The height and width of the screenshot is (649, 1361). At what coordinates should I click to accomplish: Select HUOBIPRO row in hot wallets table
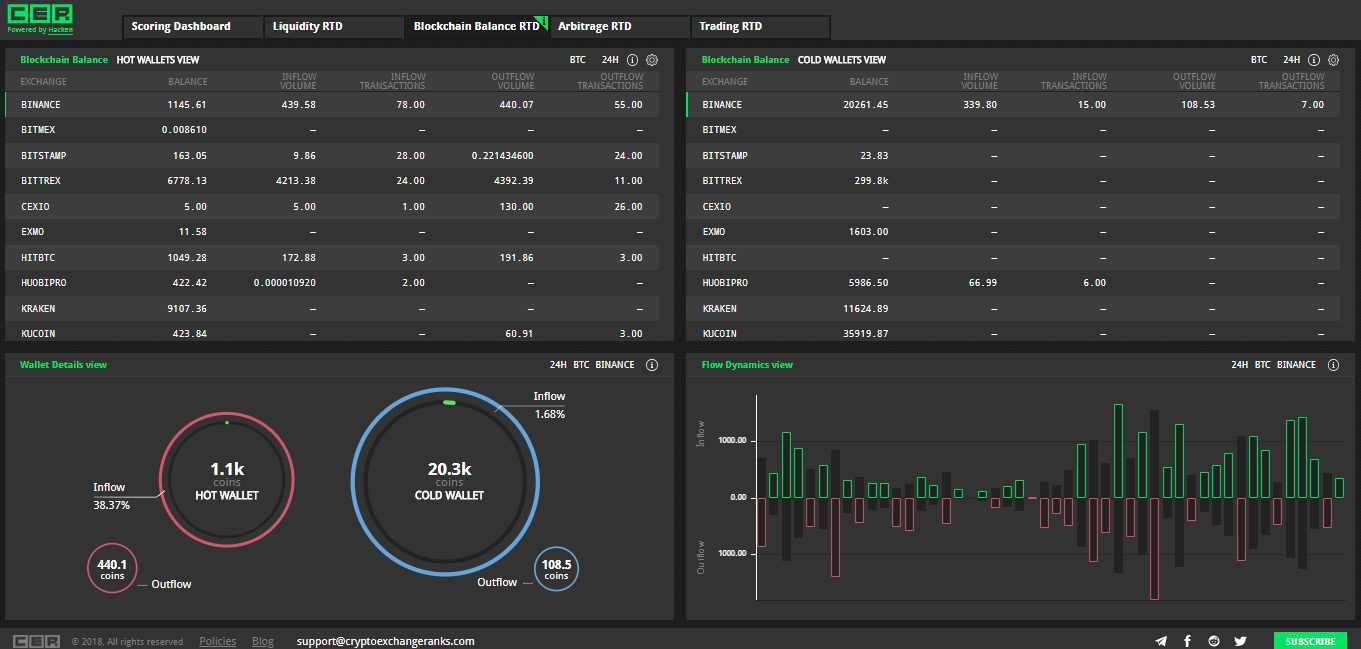tap(332, 283)
